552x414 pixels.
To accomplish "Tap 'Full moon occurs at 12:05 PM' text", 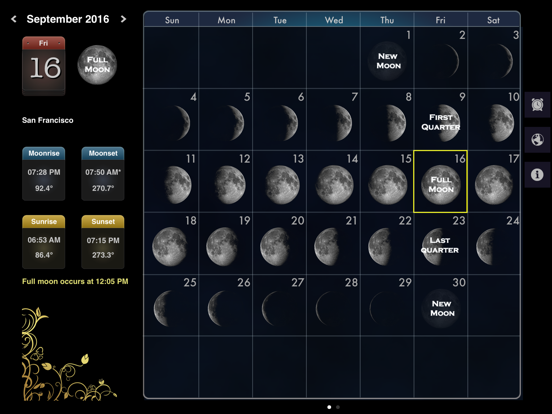I will coord(75,281).
